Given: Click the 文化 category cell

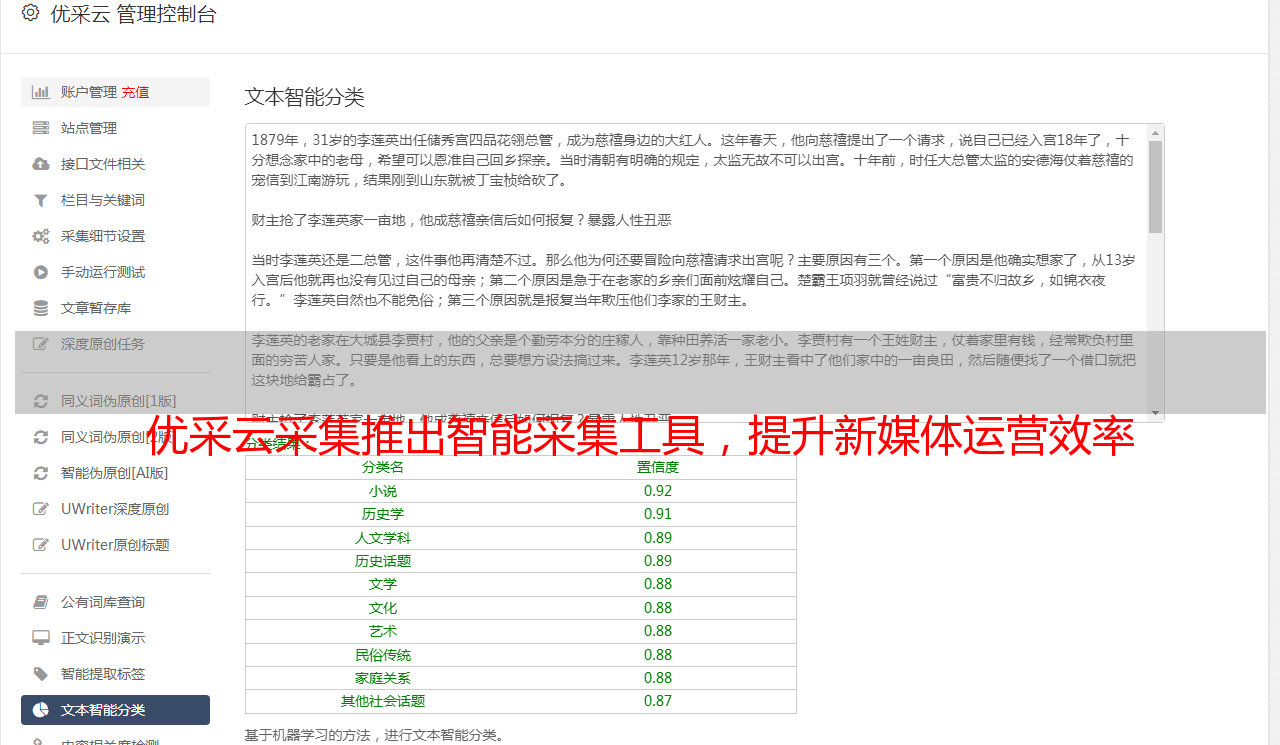Looking at the screenshot, I should pos(383,608).
